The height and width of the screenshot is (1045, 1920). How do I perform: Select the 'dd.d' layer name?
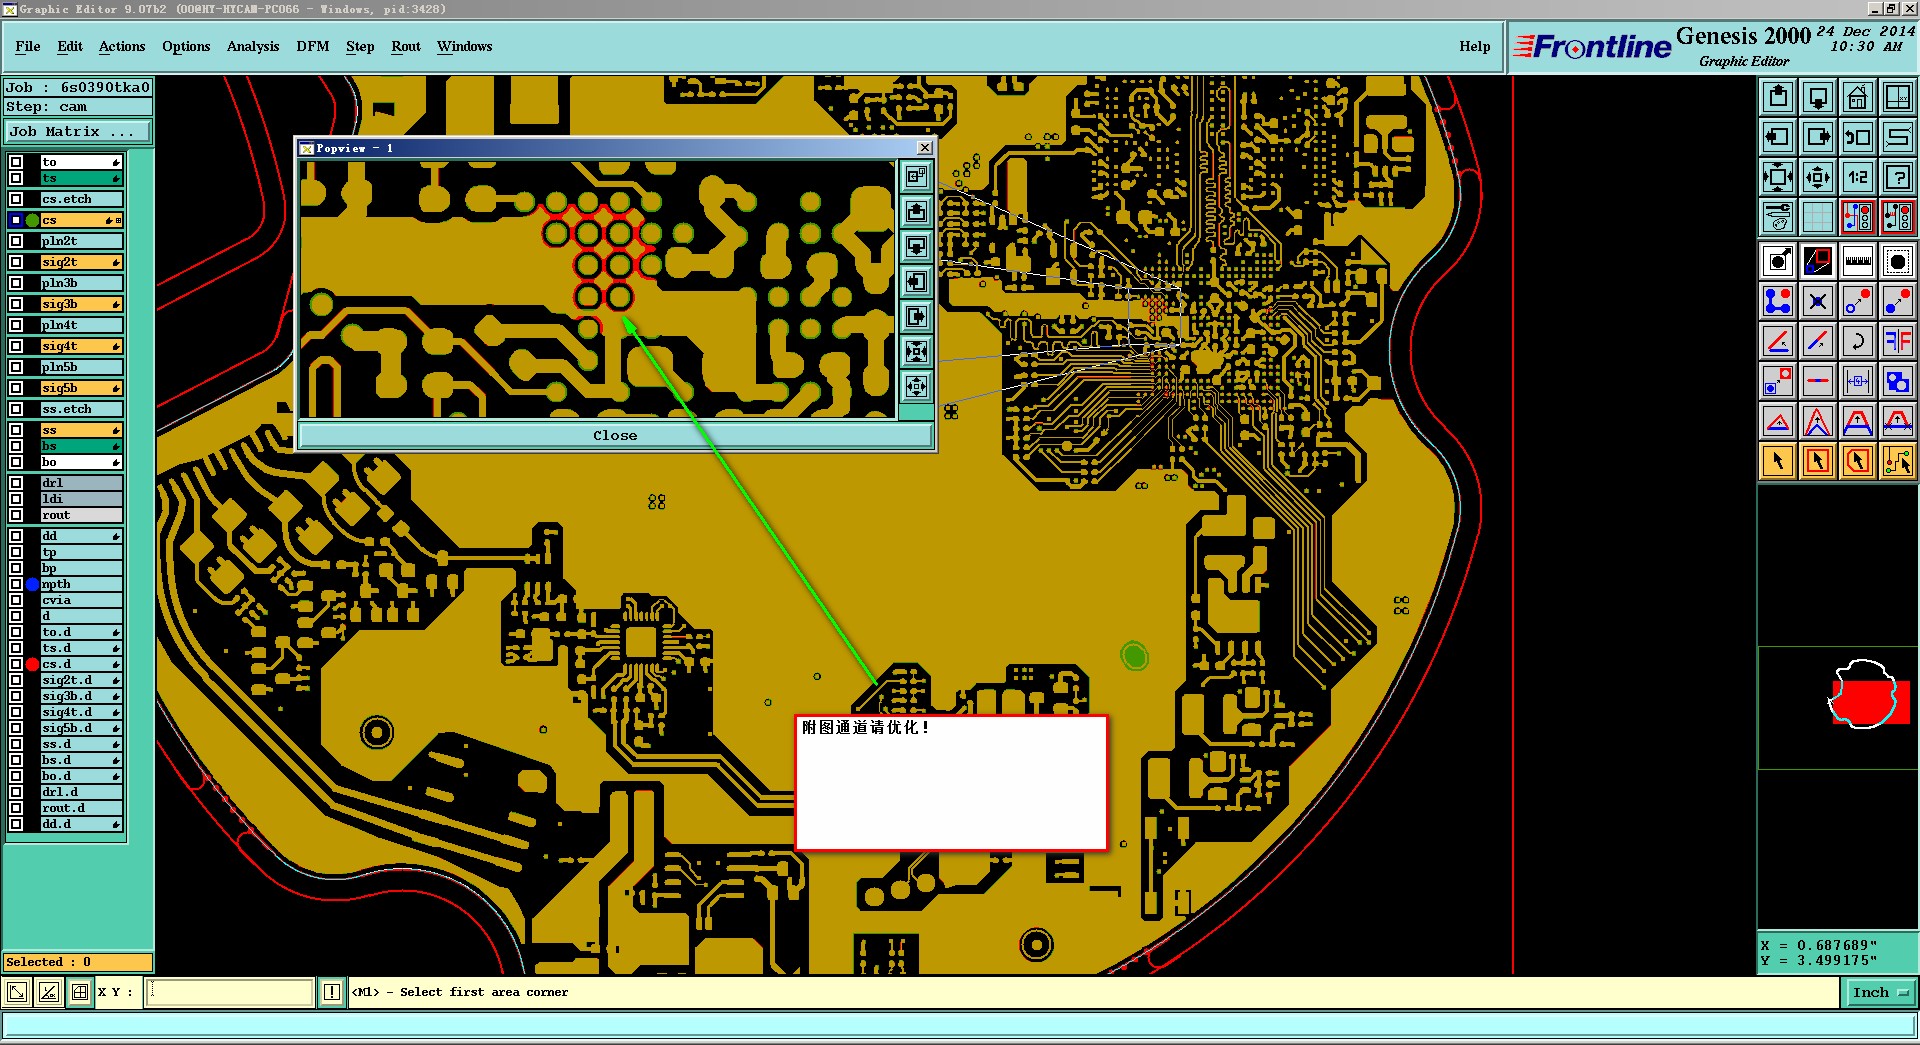[x=81, y=824]
